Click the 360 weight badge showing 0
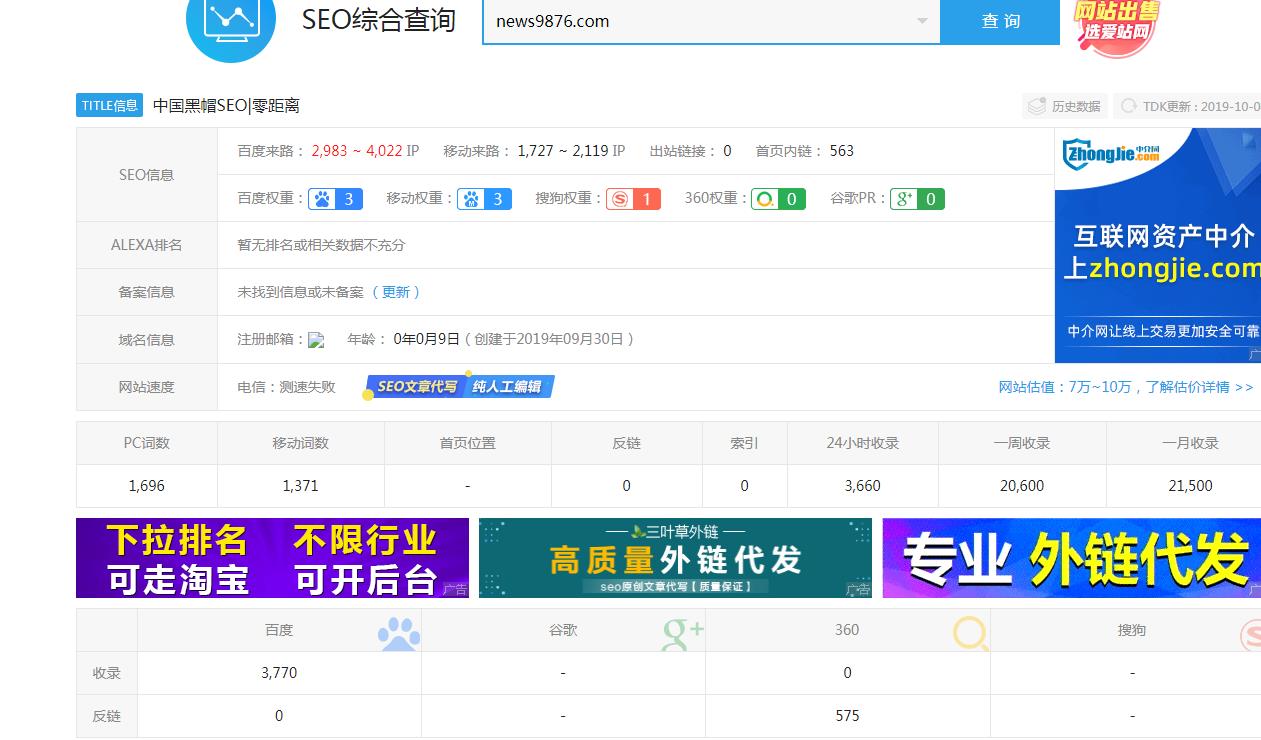1261x740 pixels. [778, 199]
